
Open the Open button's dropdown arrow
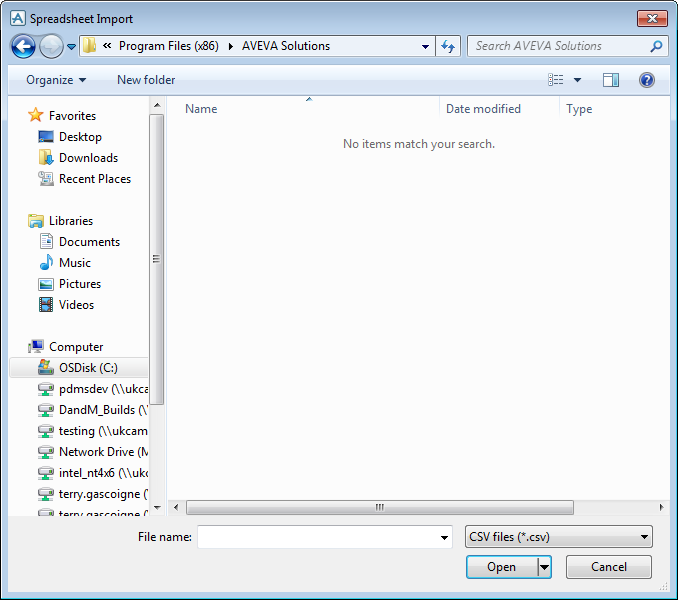coord(544,567)
